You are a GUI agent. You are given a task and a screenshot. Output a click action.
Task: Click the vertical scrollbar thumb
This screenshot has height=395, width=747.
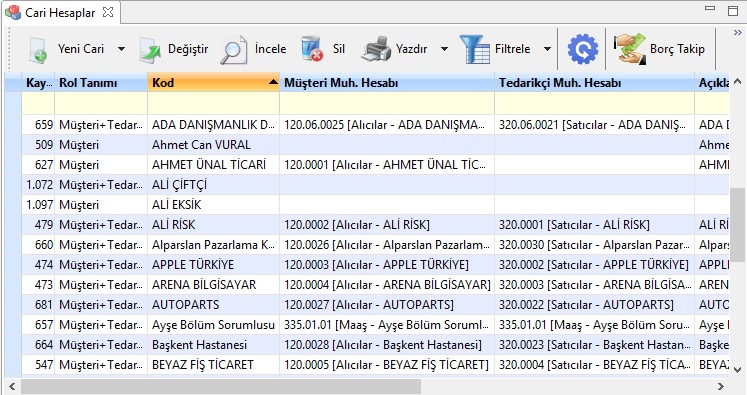(737, 224)
